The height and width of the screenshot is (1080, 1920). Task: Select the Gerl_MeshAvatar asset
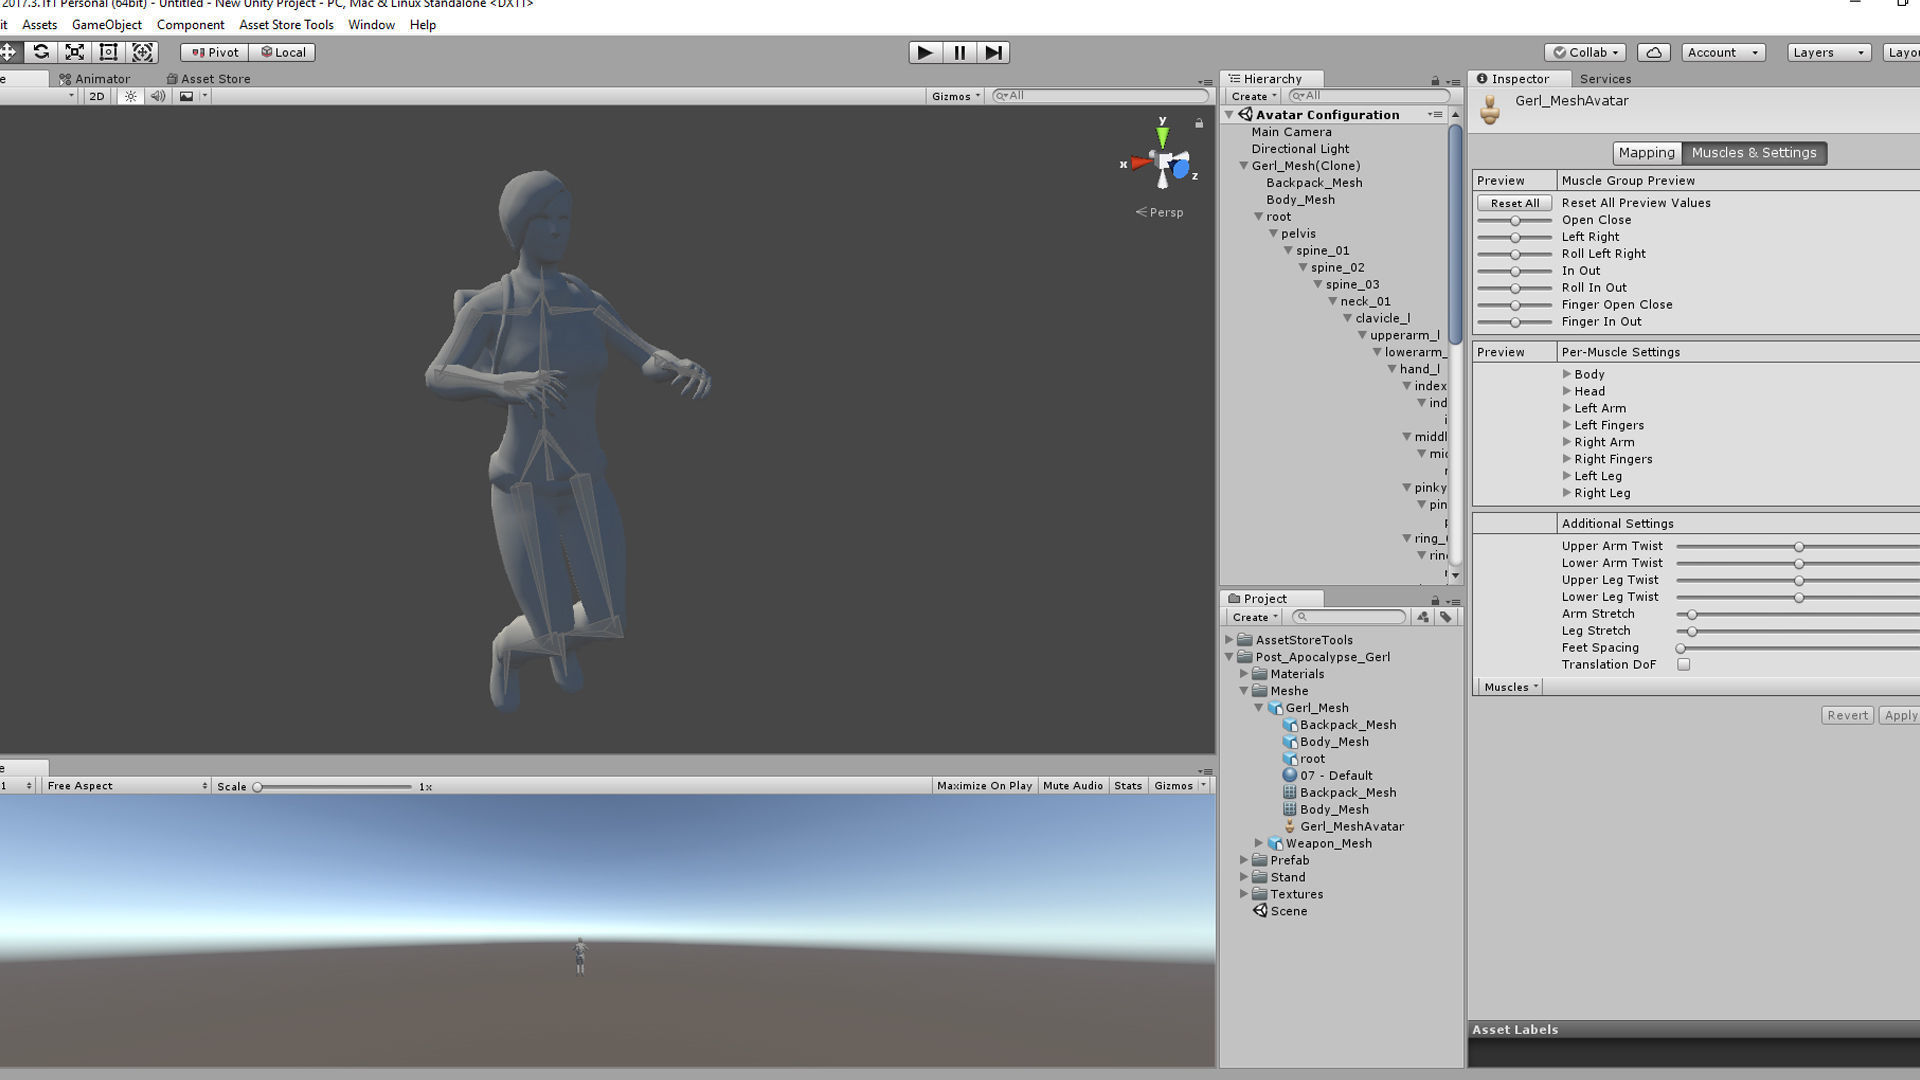click(x=1343, y=827)
